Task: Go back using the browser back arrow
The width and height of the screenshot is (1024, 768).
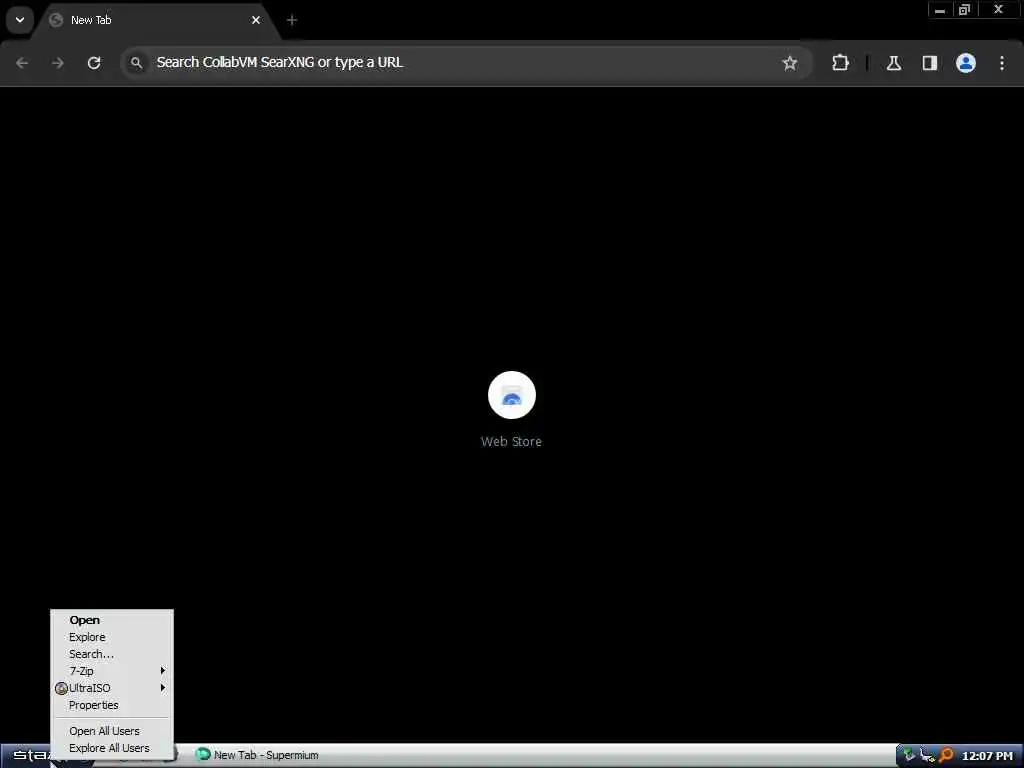Action: [22, 63]
